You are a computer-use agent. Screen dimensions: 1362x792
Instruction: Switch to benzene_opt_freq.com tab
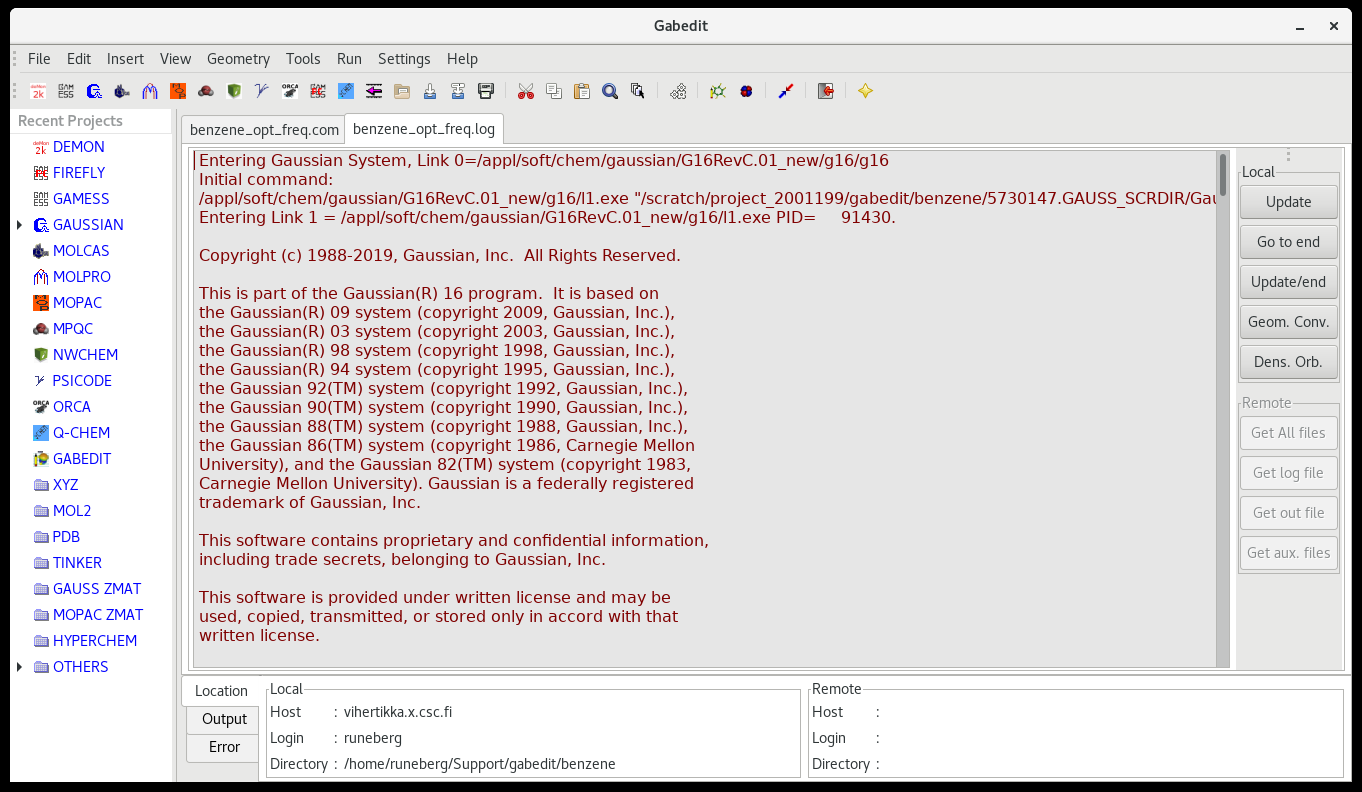click(264, 130)
